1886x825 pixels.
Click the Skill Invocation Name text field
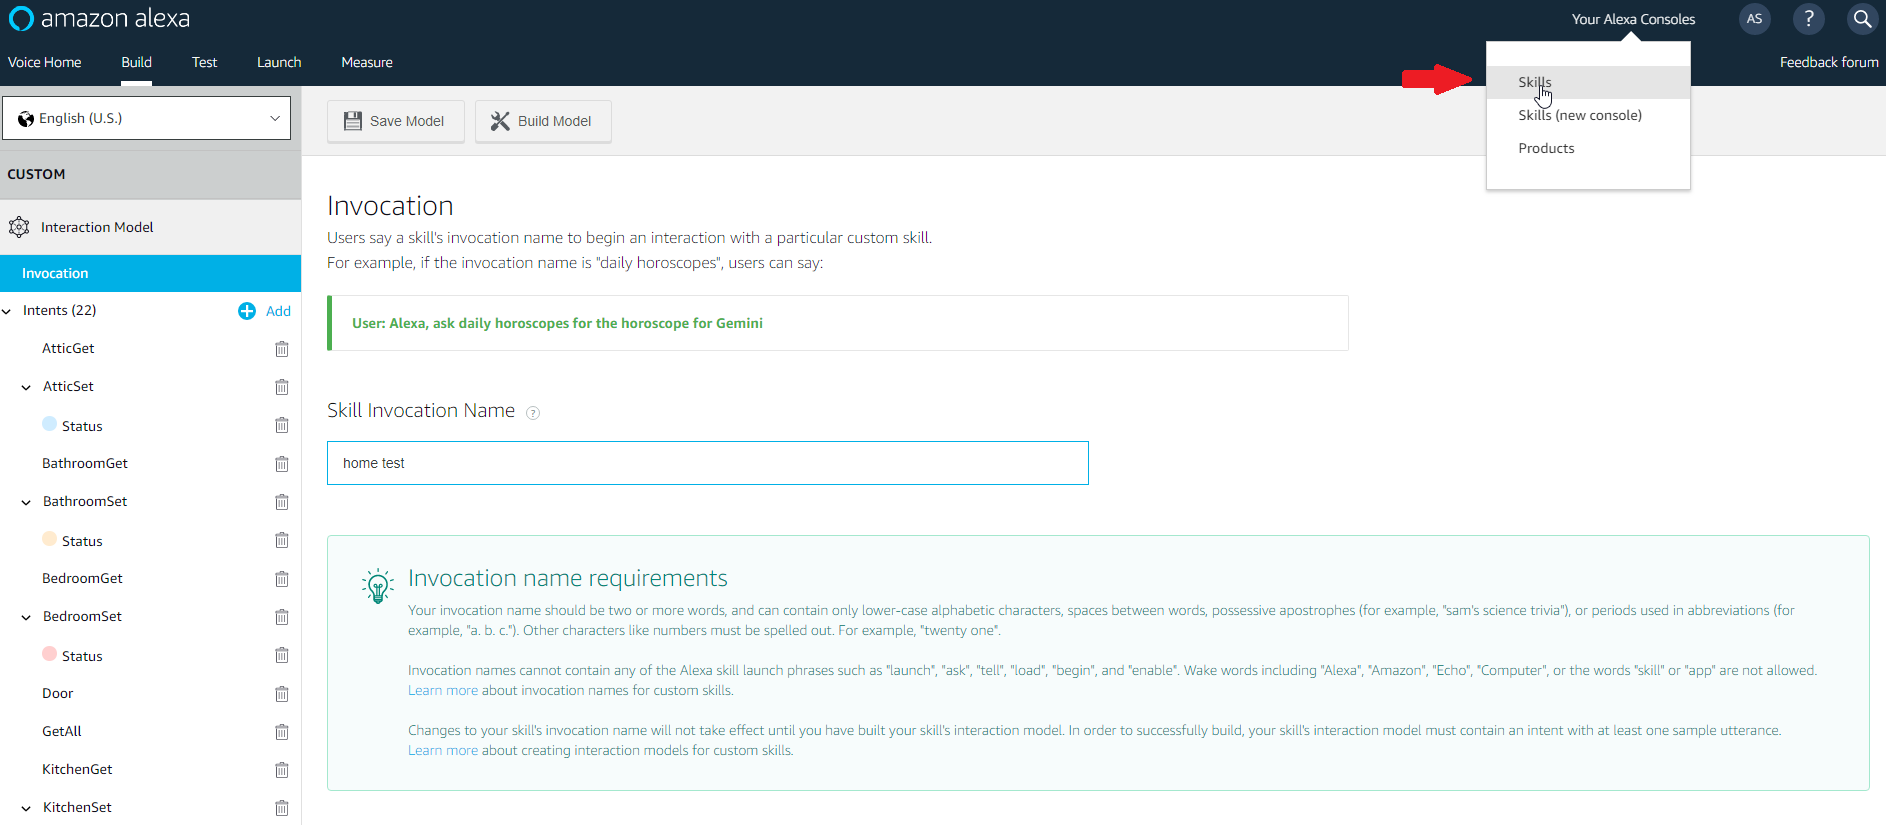click(x=707, y=463)
